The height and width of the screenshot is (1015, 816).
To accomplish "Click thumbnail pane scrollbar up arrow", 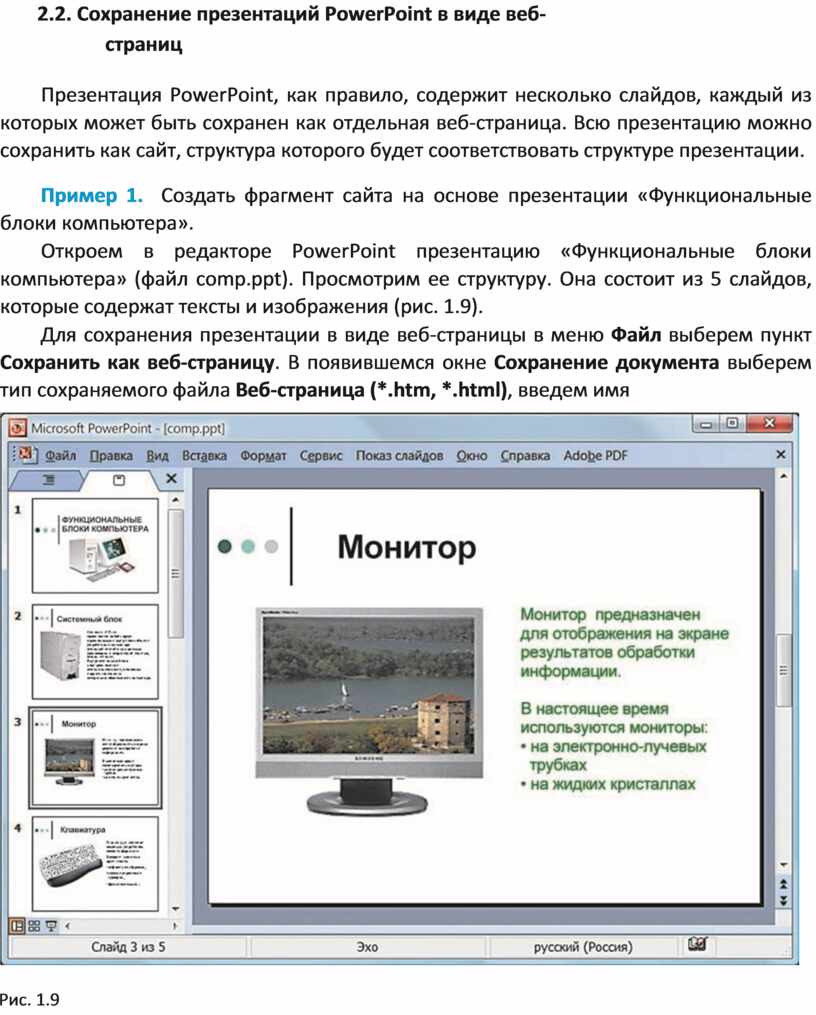I will (x=175, y=500).
